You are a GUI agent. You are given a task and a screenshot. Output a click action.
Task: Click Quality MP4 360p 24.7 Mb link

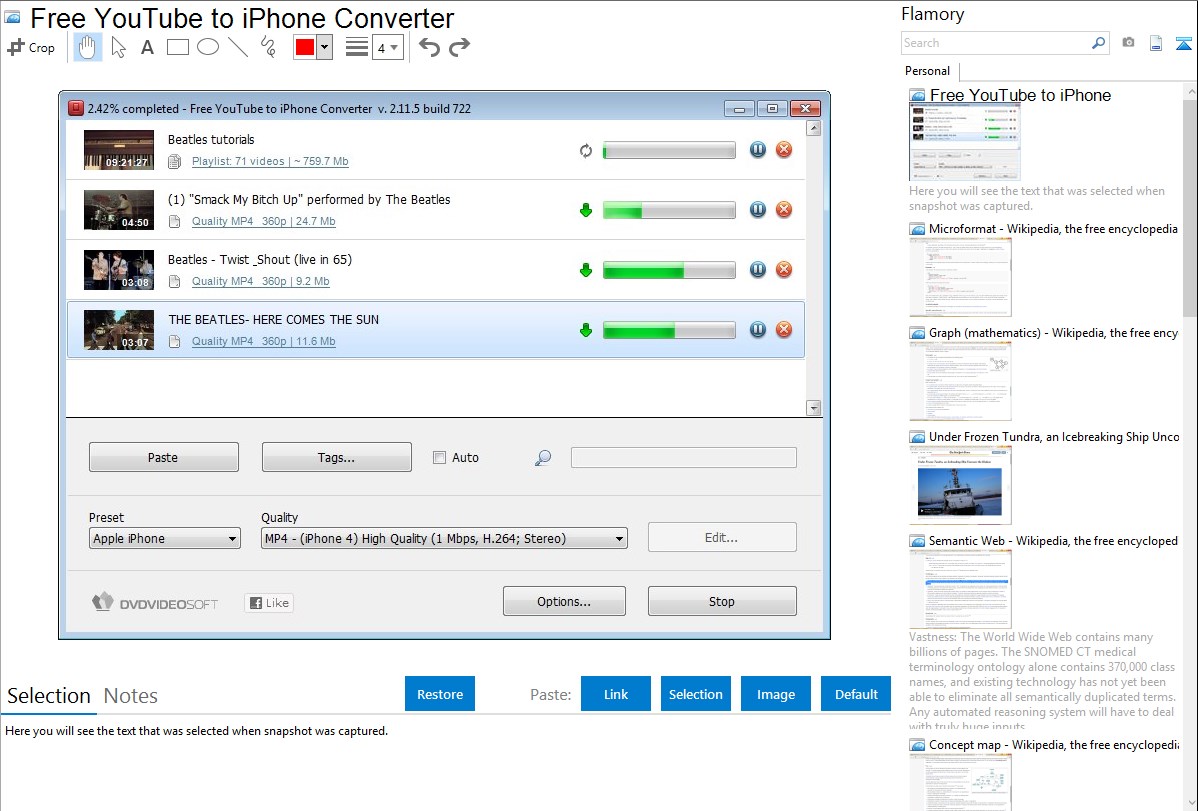[x=264, y=221]
